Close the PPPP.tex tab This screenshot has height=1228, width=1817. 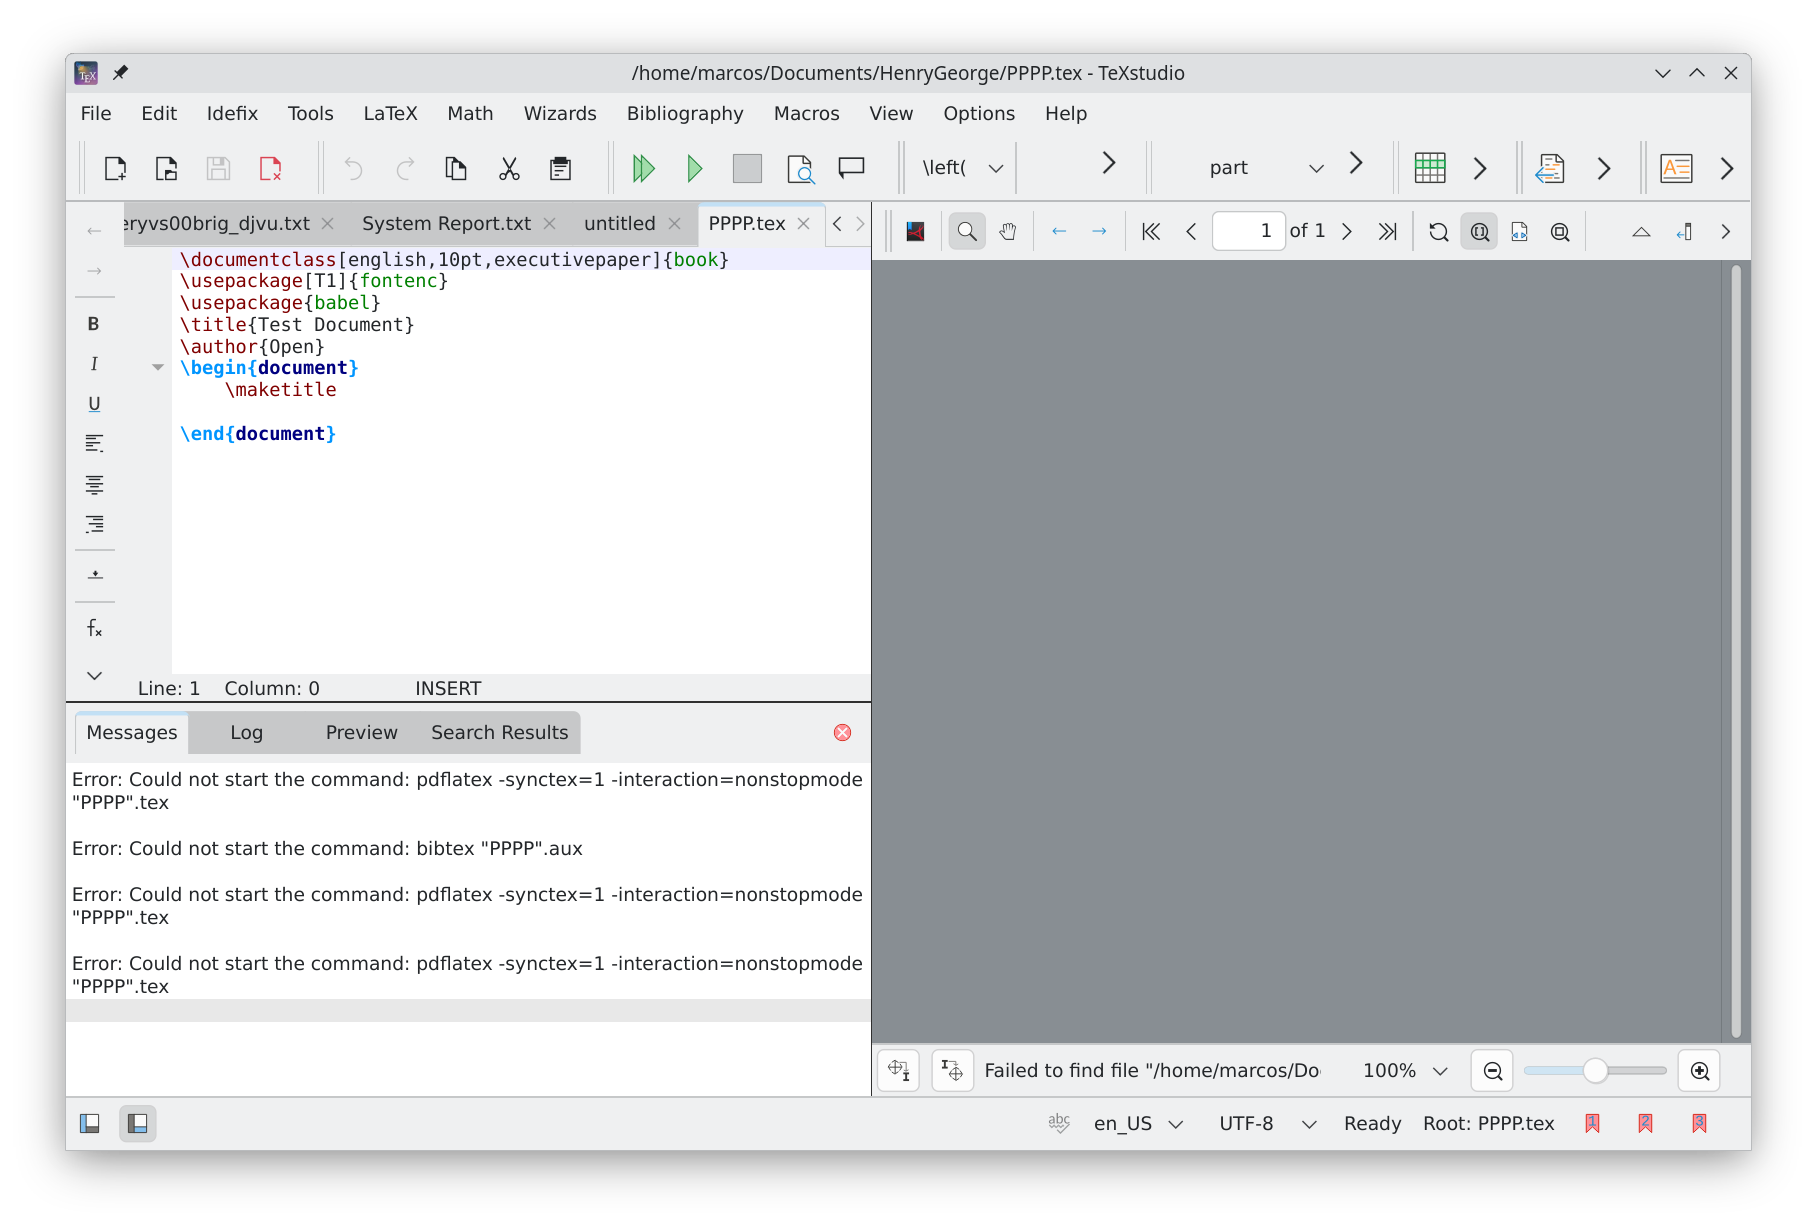804,224
